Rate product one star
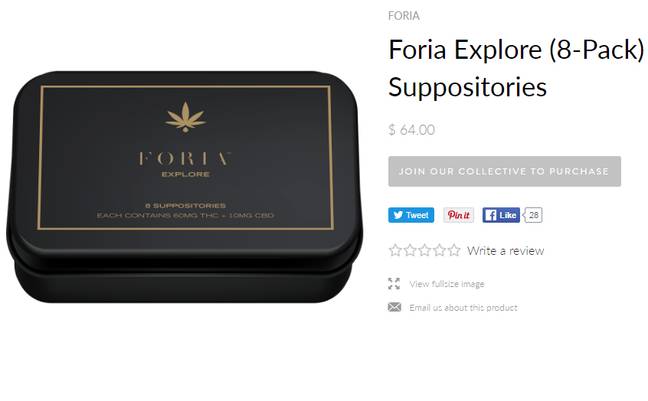The image size is (648, 401). coord(395,250)
